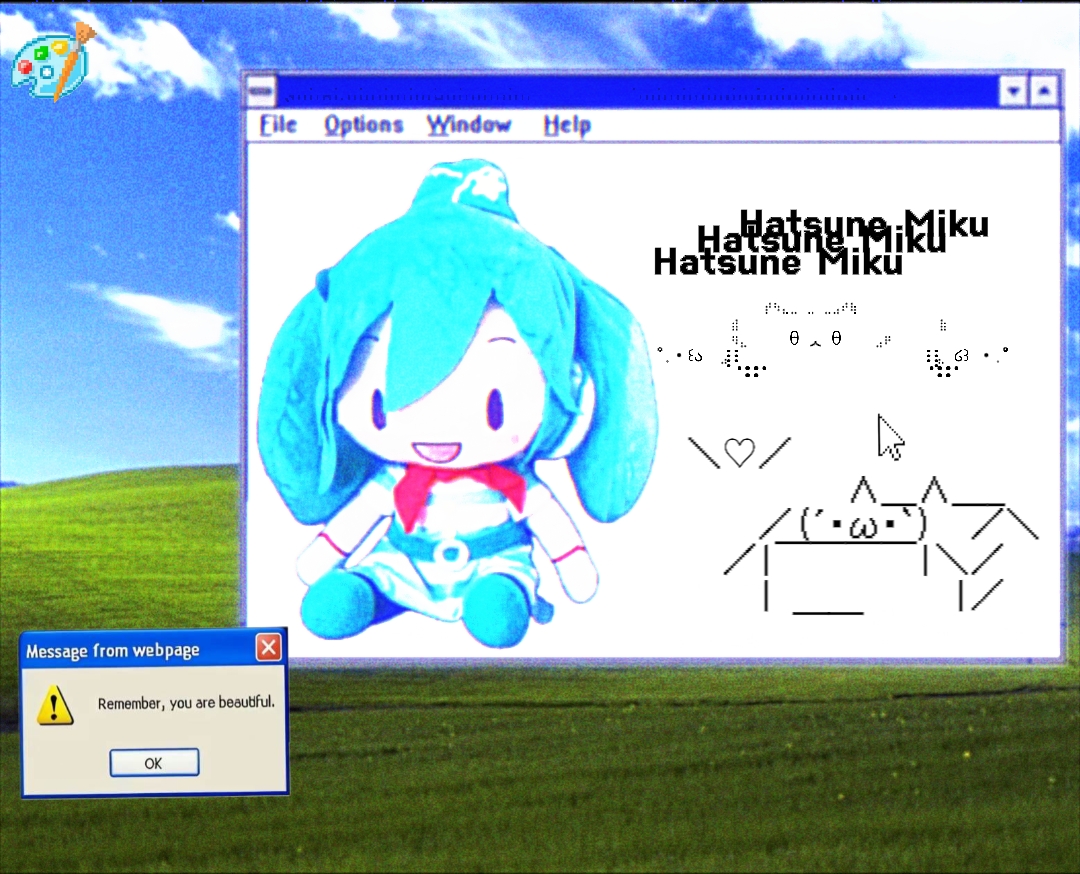1080x874 pixels.
Task: Click the window's control-menu box
Action: (x=261, y=90)
